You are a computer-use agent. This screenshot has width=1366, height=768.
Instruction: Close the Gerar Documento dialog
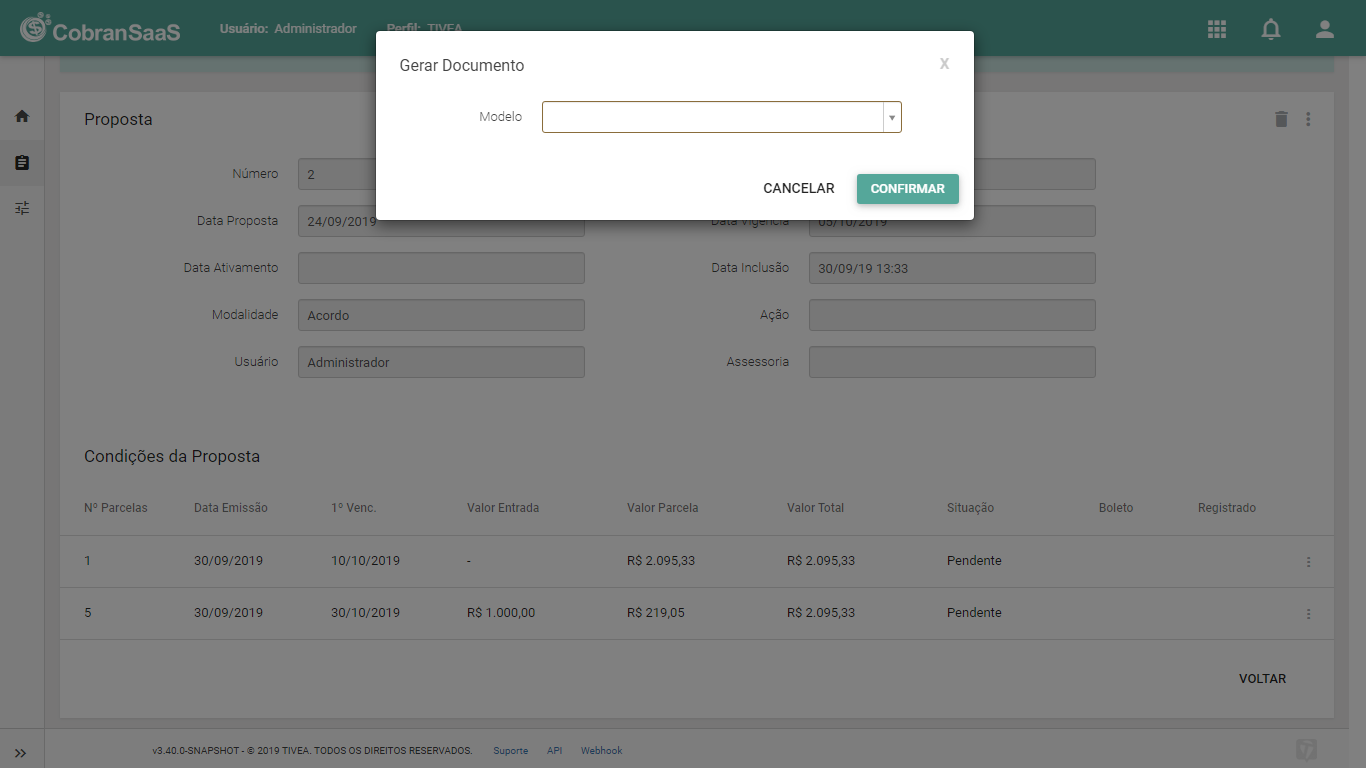[x=944, y=64]
